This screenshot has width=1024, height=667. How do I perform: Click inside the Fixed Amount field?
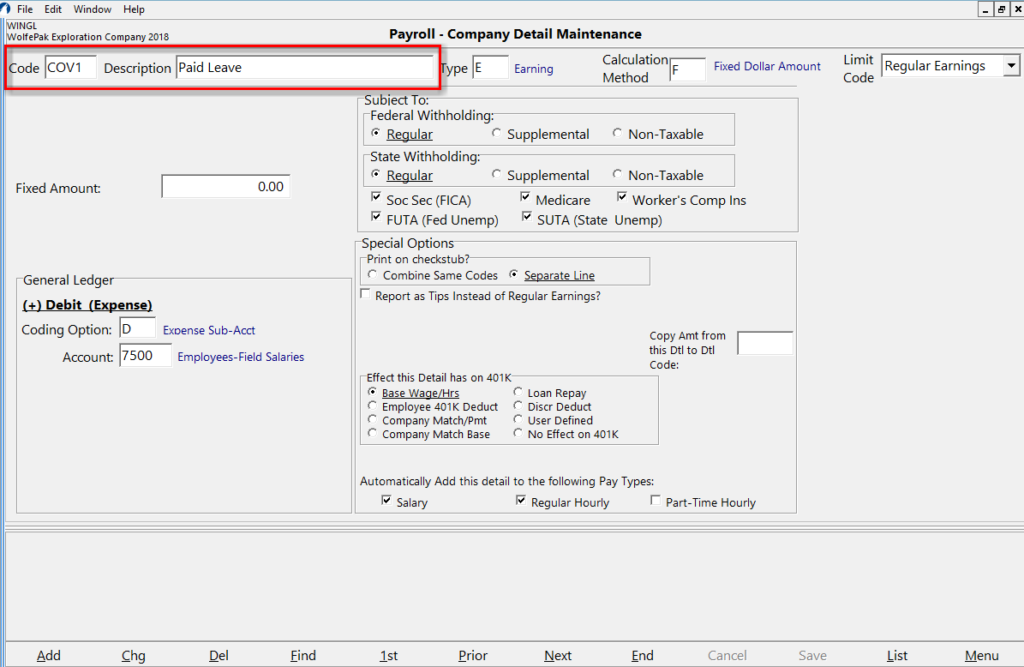pos(225,187)
